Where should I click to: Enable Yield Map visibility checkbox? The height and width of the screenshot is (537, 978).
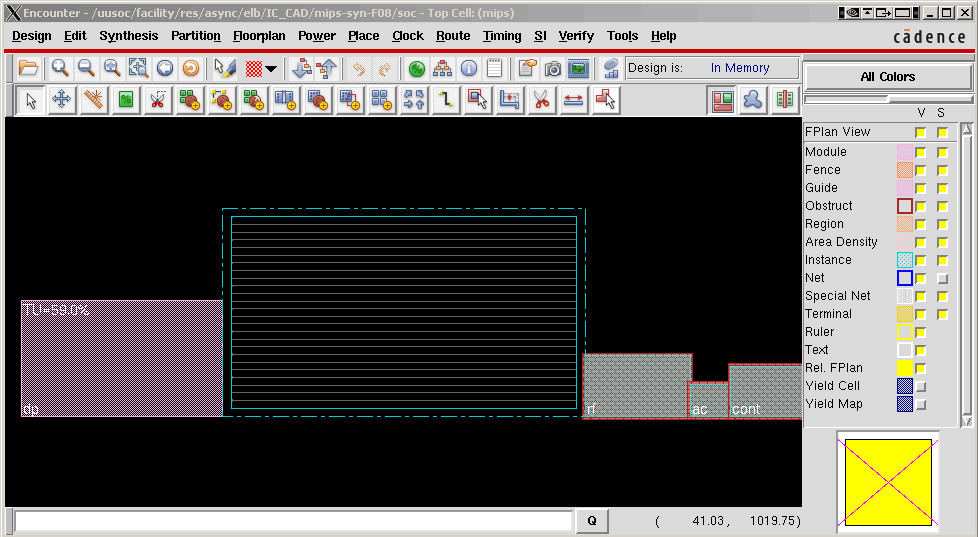point(921,404)
